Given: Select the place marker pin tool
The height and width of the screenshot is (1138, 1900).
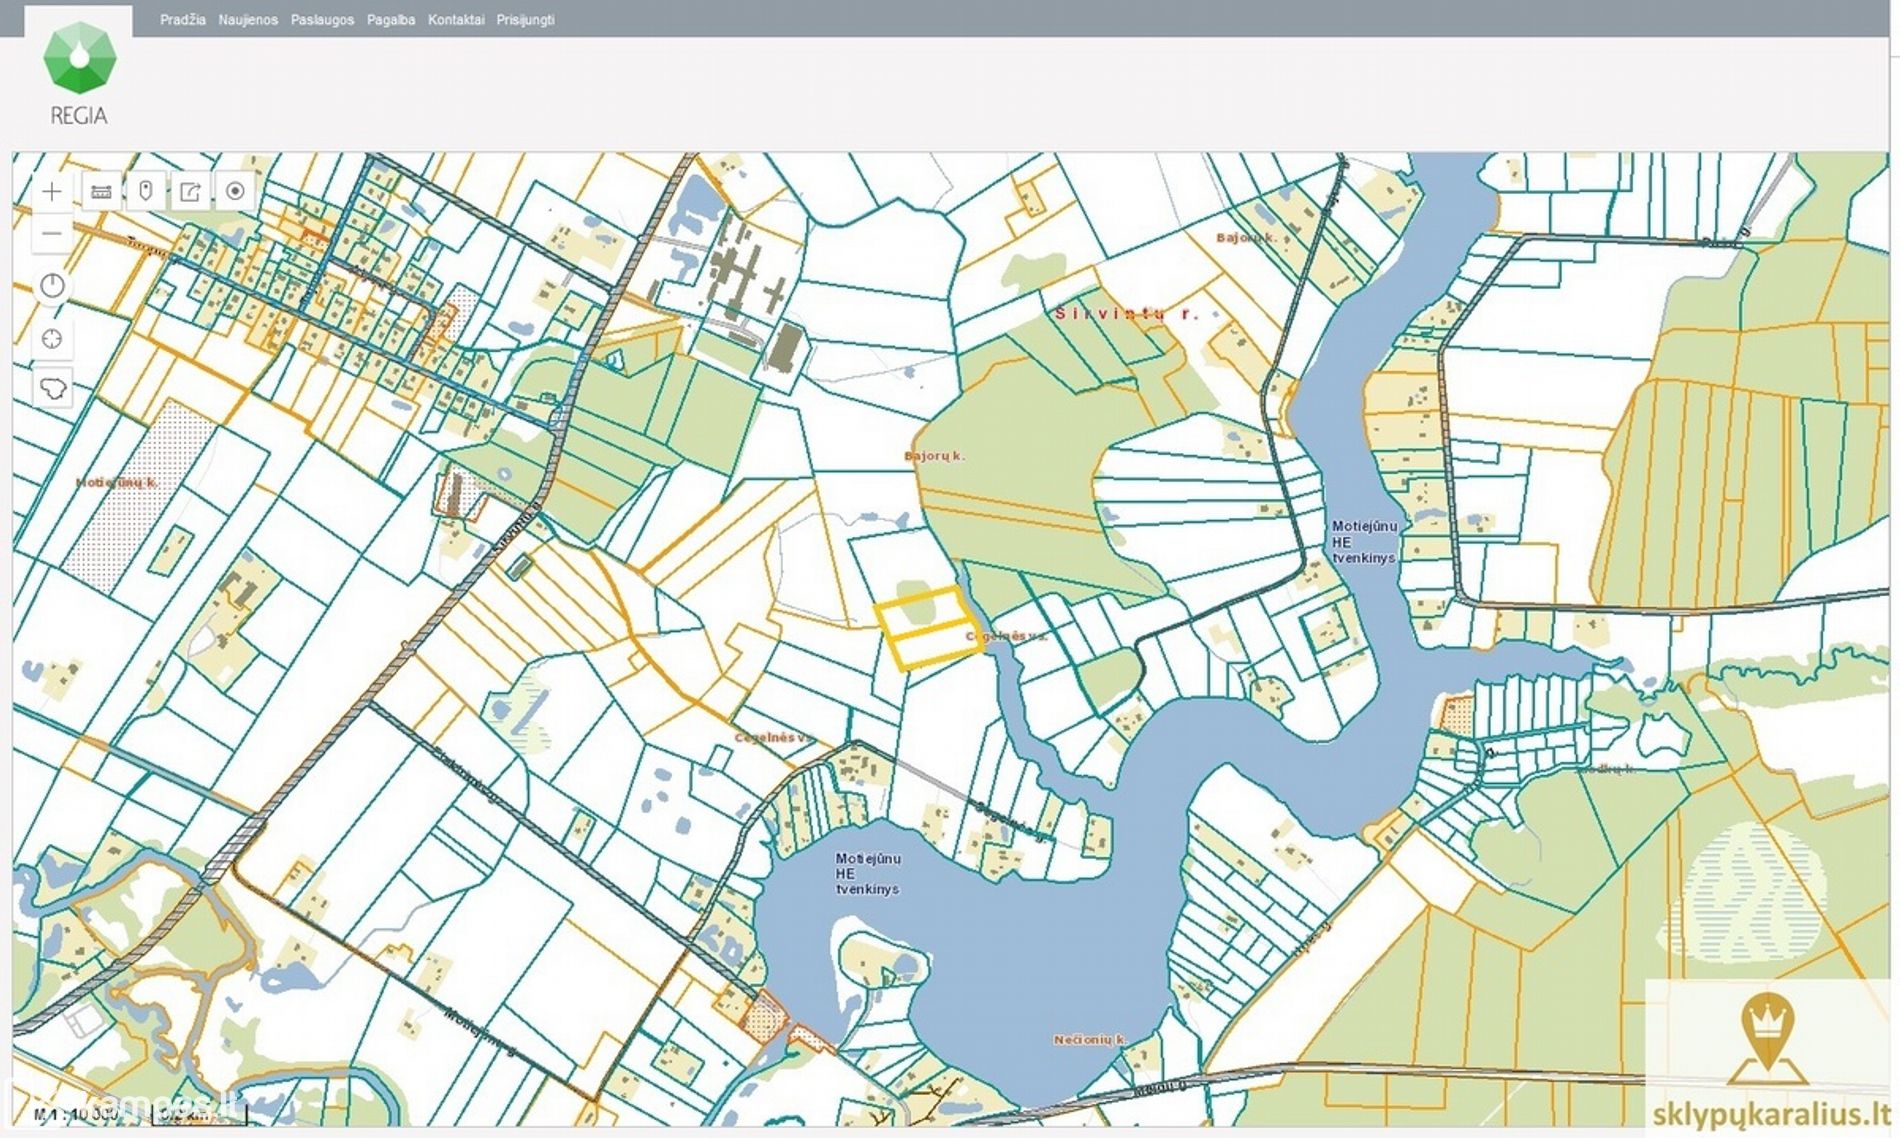Looking at the screenshot, I should [146, 191].
